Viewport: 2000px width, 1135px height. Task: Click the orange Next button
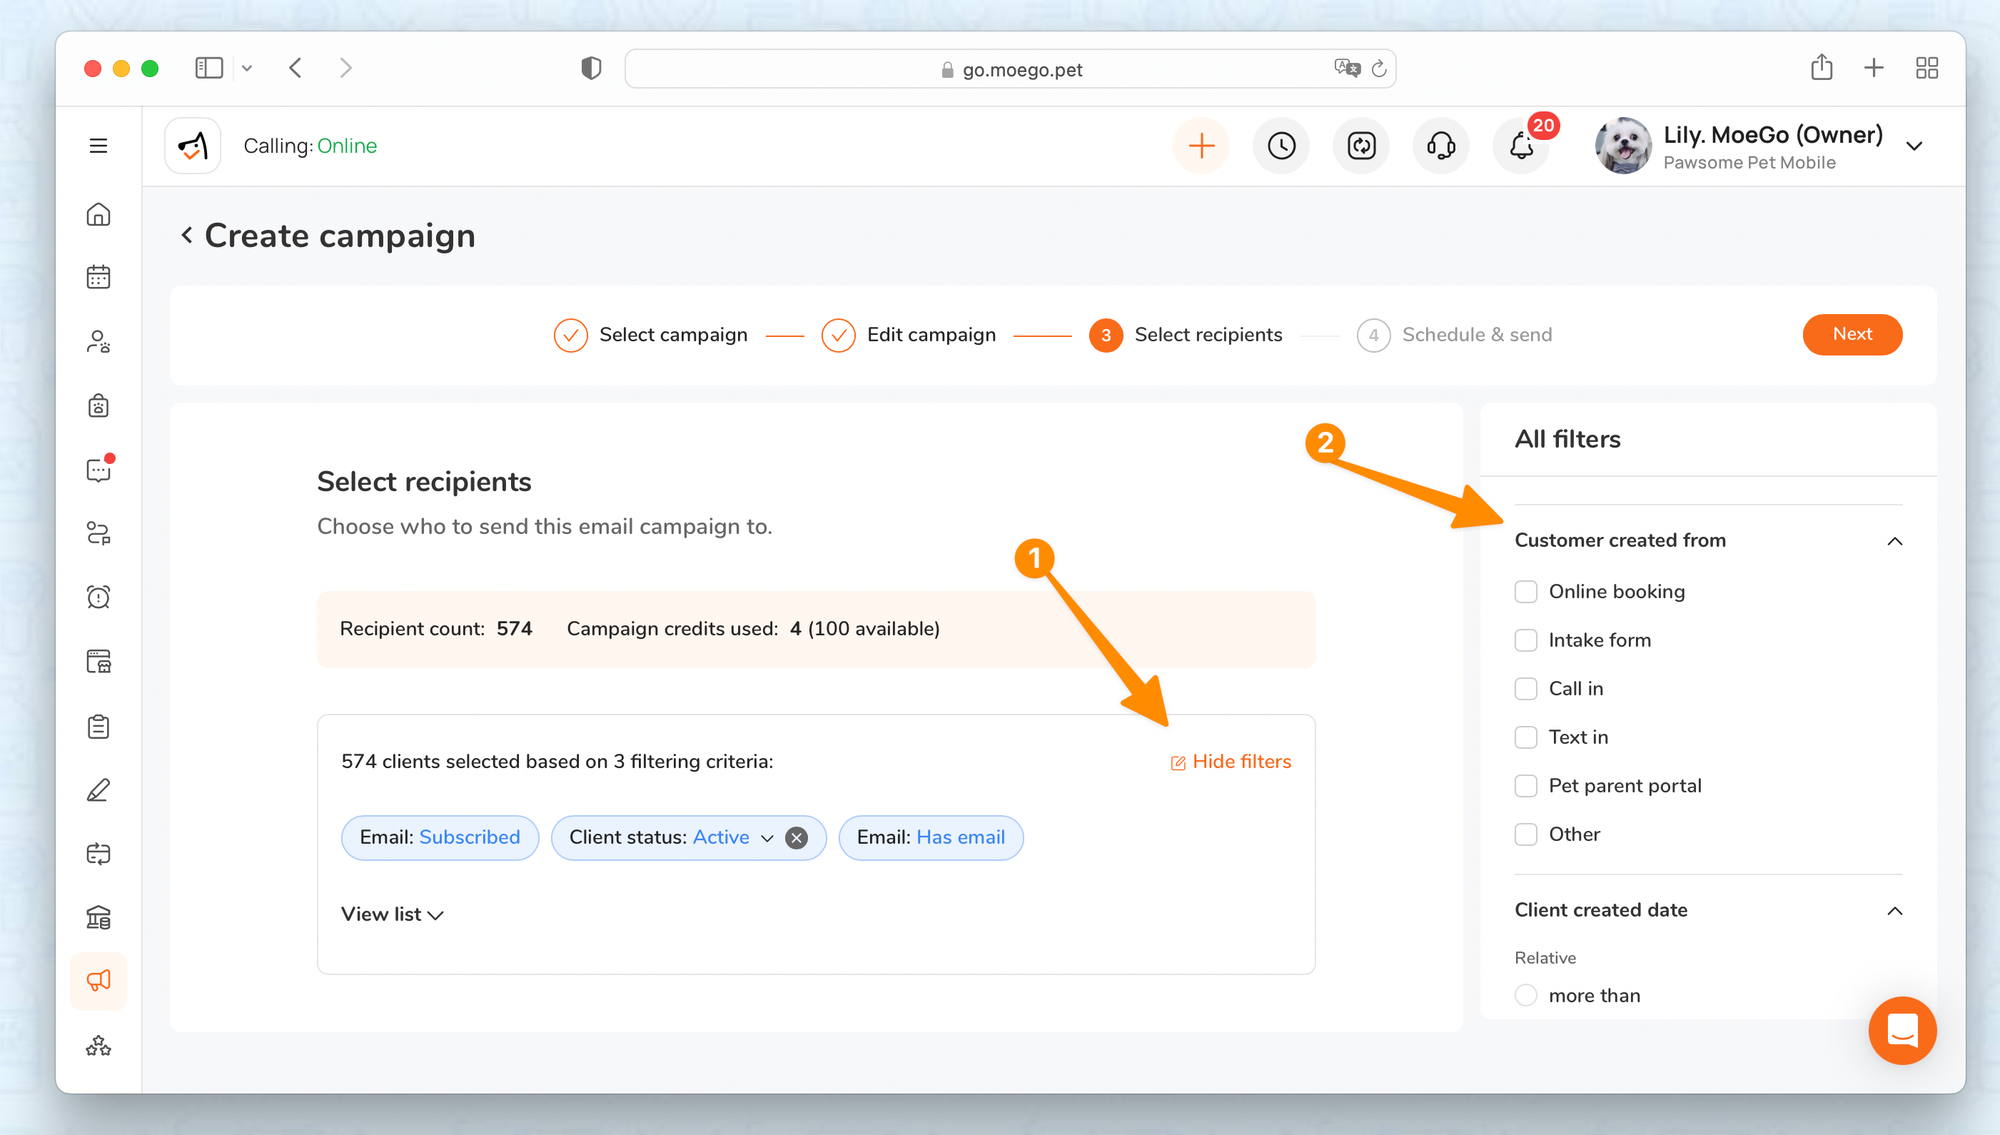pos(1852,334)
